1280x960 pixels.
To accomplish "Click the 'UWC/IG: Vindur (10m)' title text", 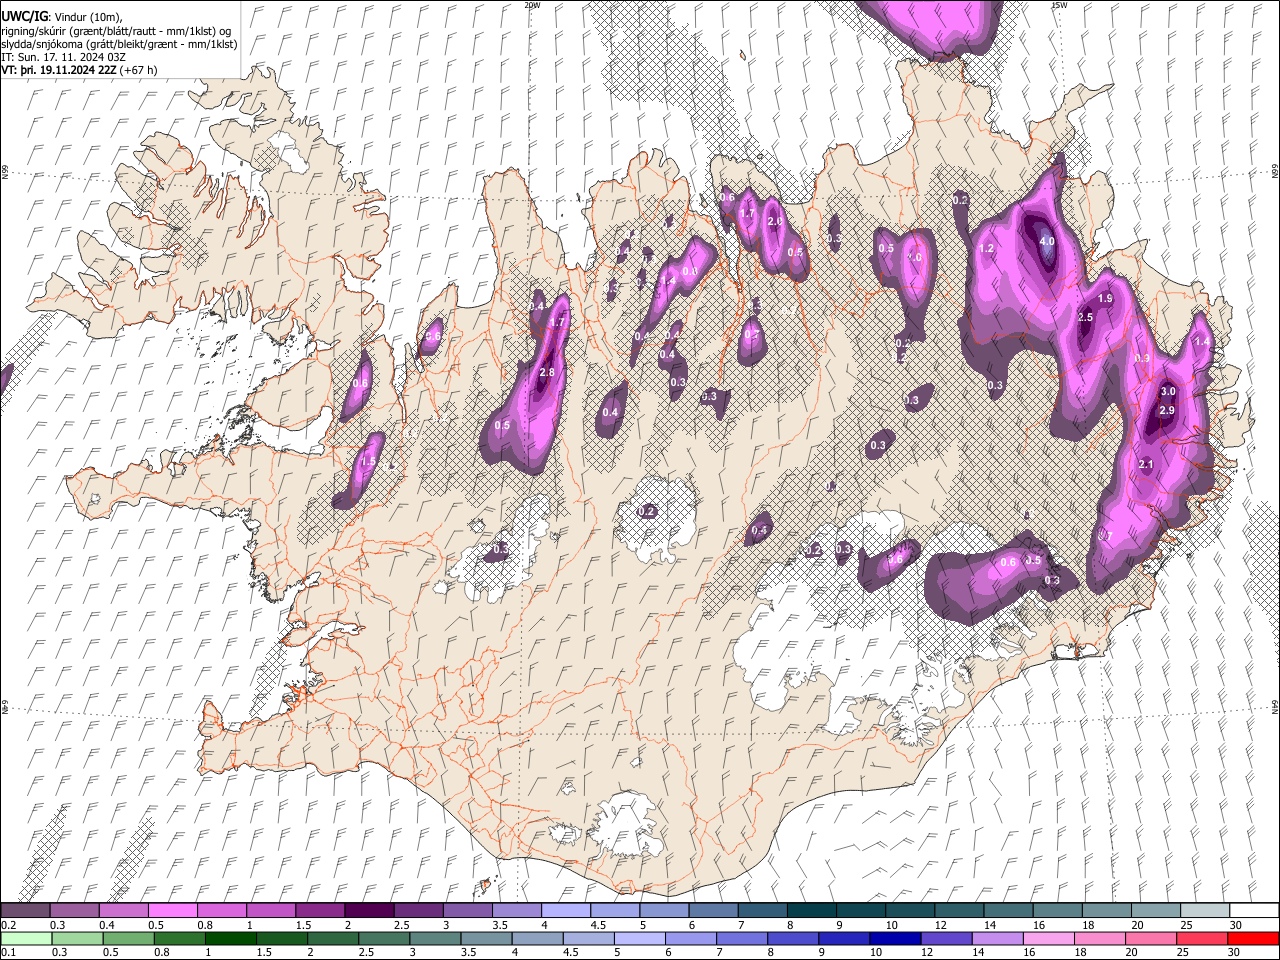I will (x=62, y=17).
